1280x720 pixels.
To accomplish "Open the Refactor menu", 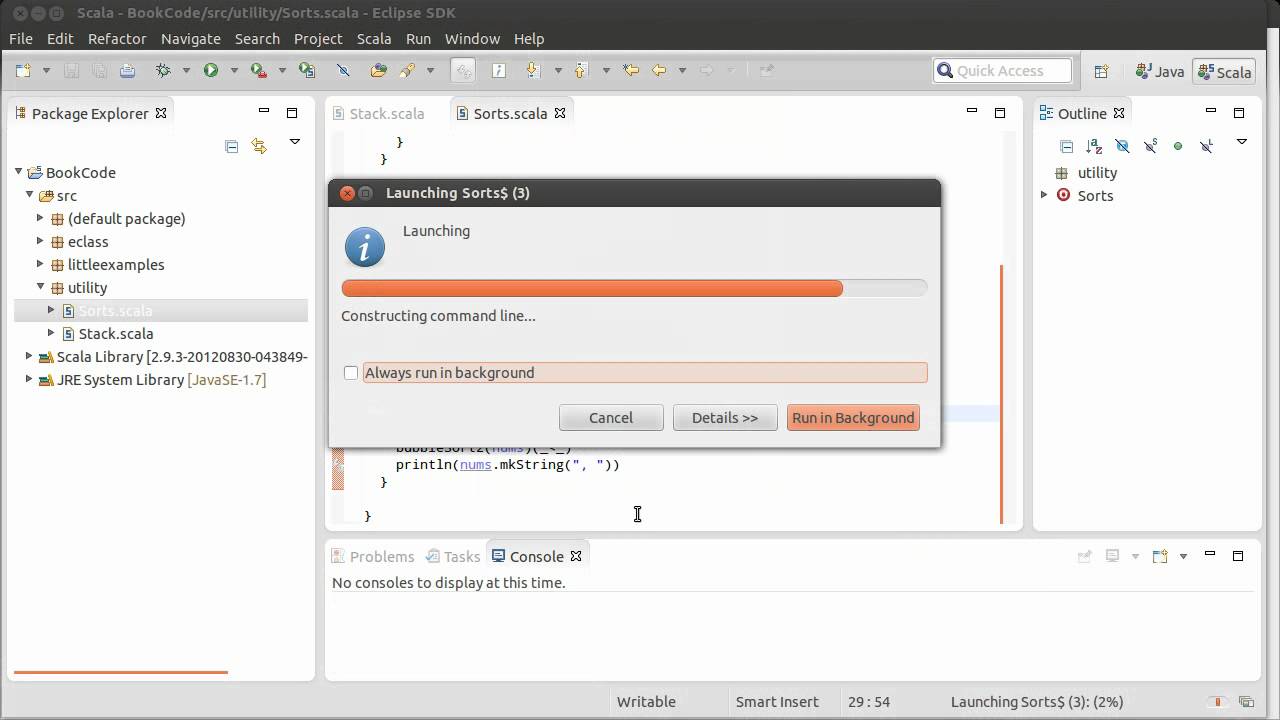I will [117, 38].
